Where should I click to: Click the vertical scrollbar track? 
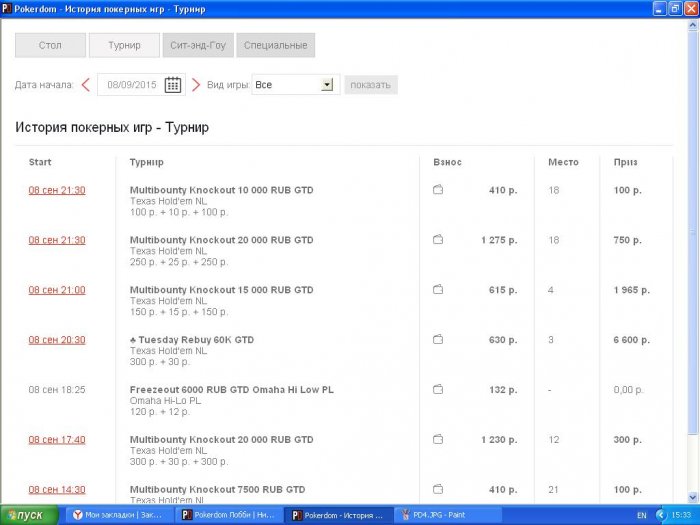coord(692,464)
